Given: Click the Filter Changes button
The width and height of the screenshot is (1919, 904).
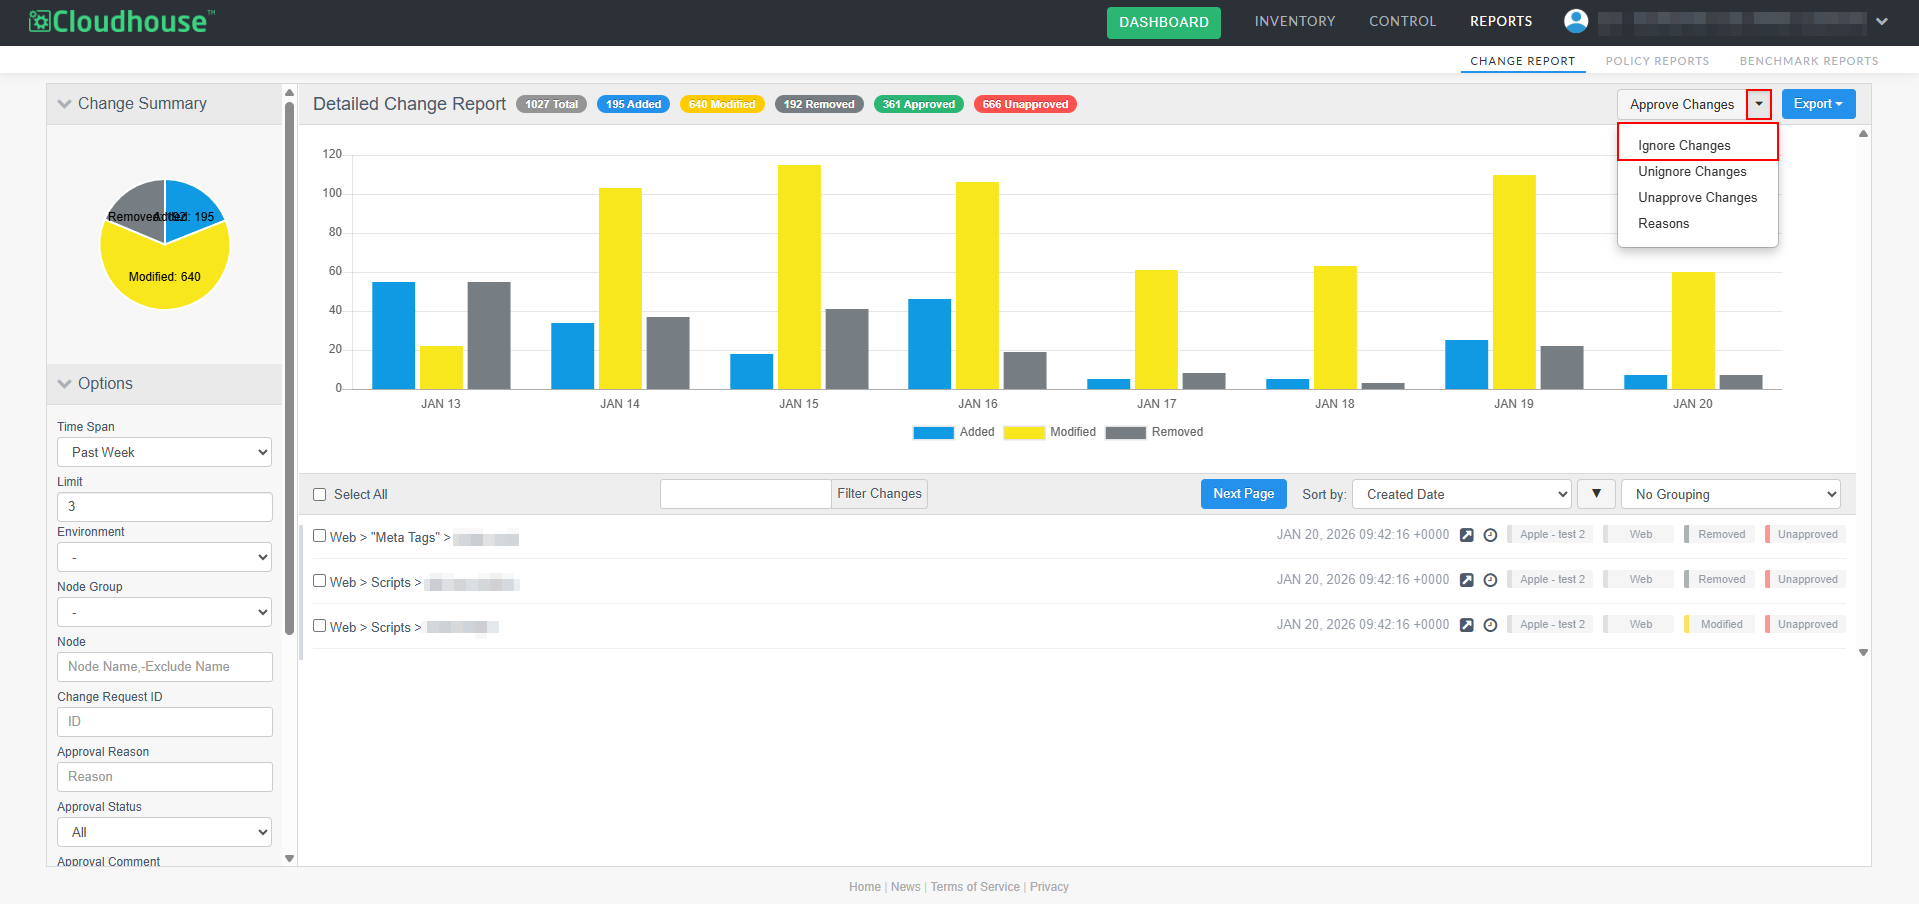Looking at the screenshot, I should point(879,494).
